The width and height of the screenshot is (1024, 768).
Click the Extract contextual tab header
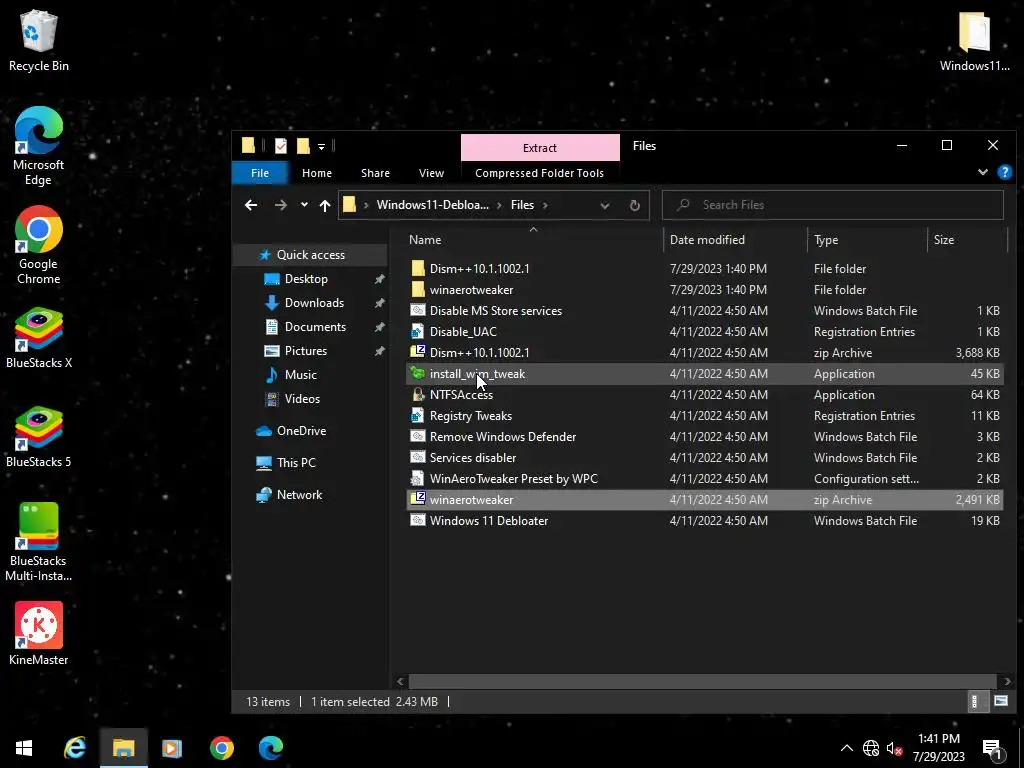540,148
